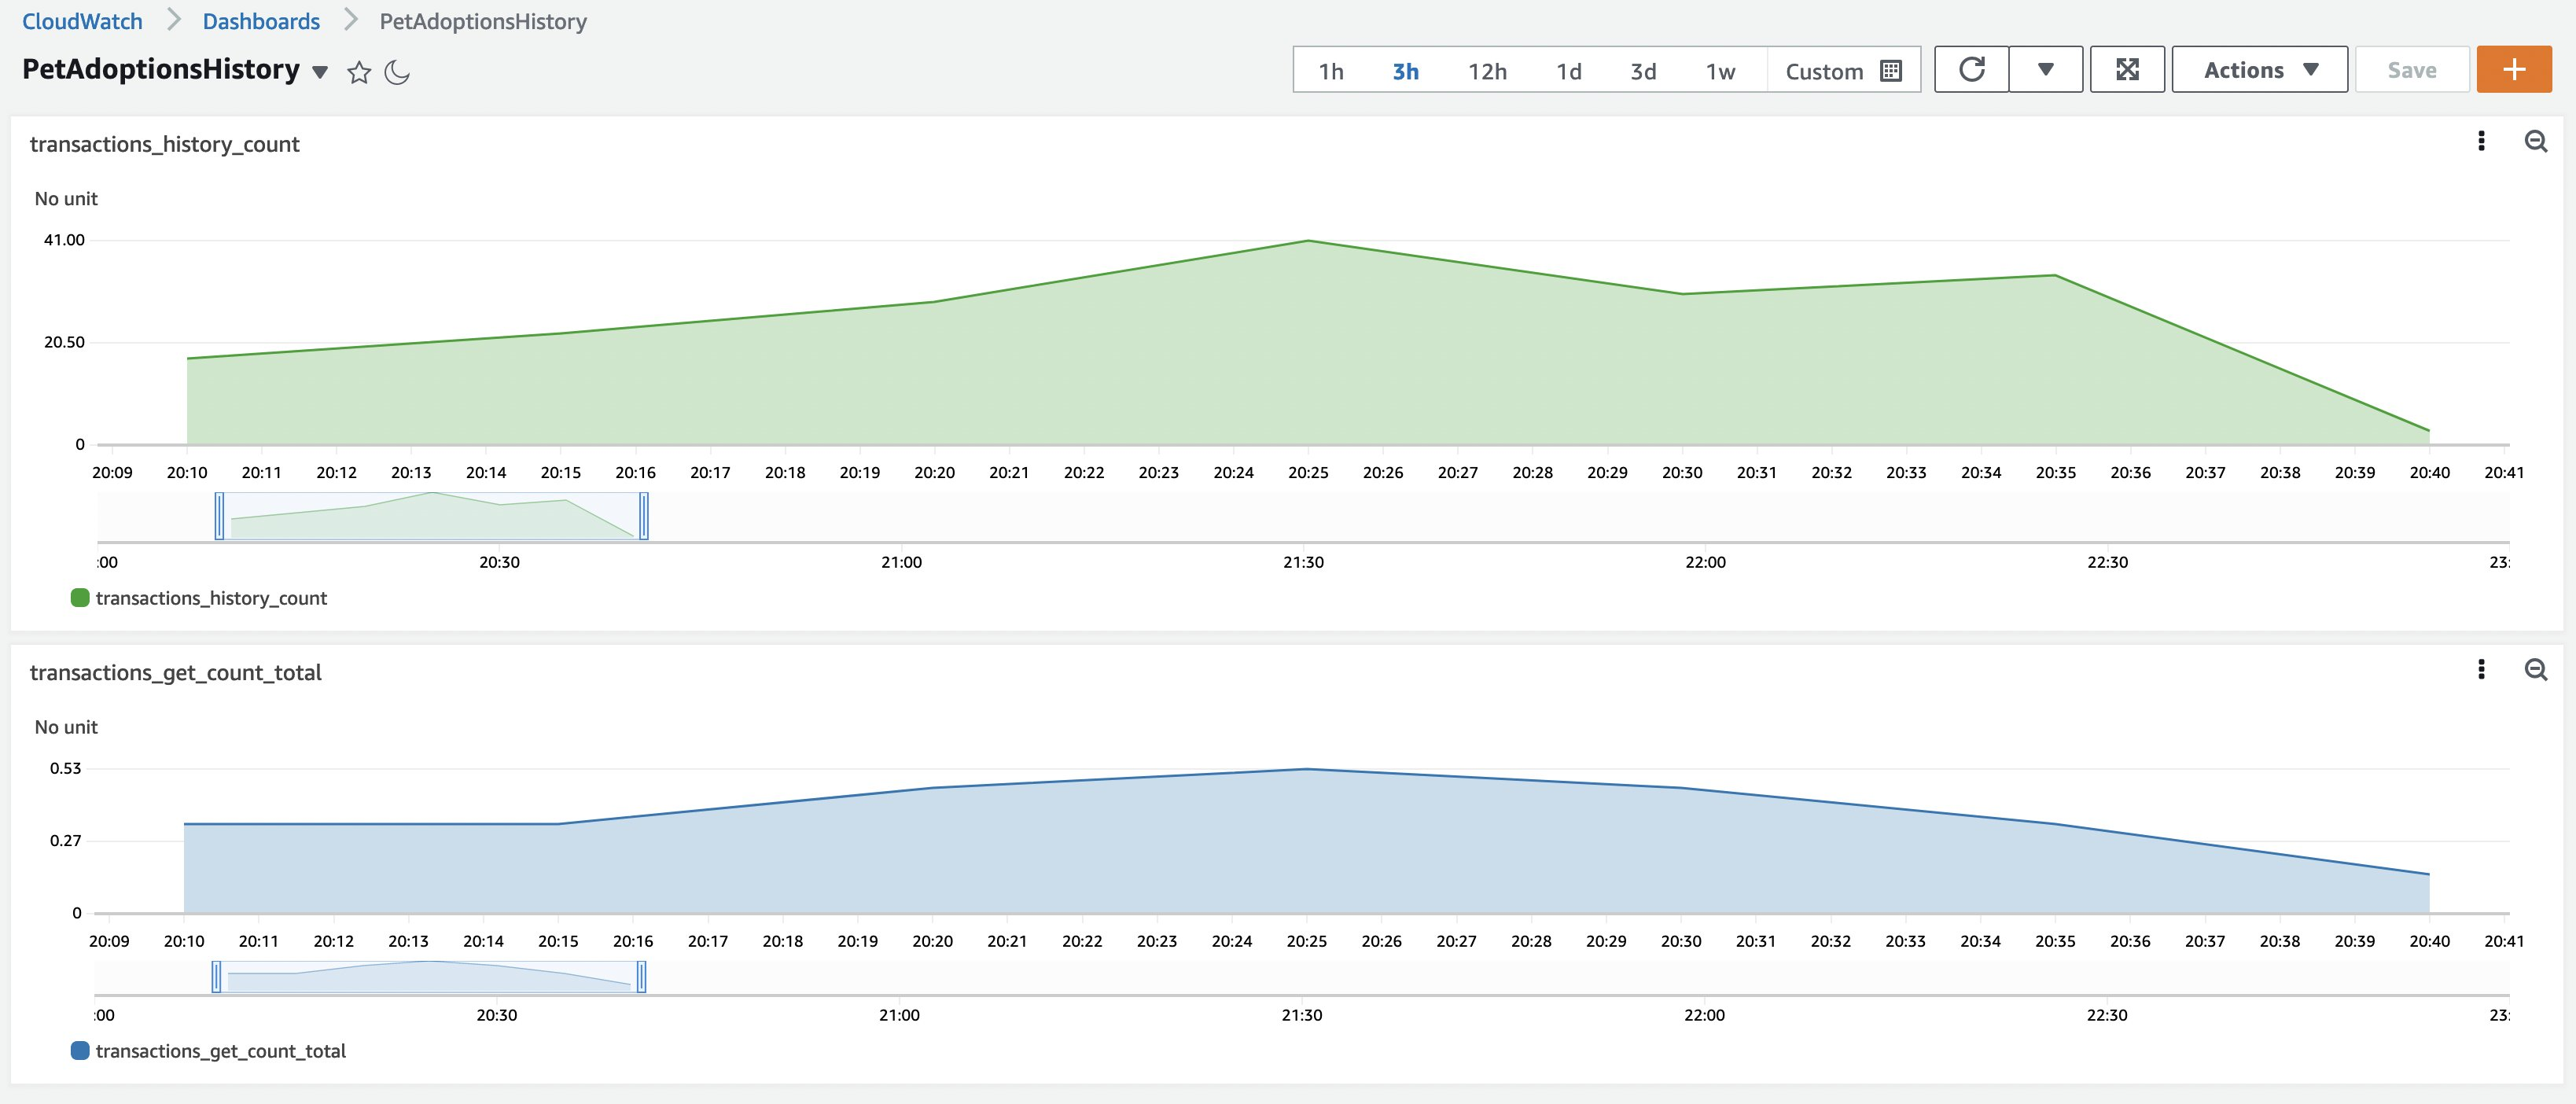Navigate to Dashboards via the breadcrumb

[260, 20]
